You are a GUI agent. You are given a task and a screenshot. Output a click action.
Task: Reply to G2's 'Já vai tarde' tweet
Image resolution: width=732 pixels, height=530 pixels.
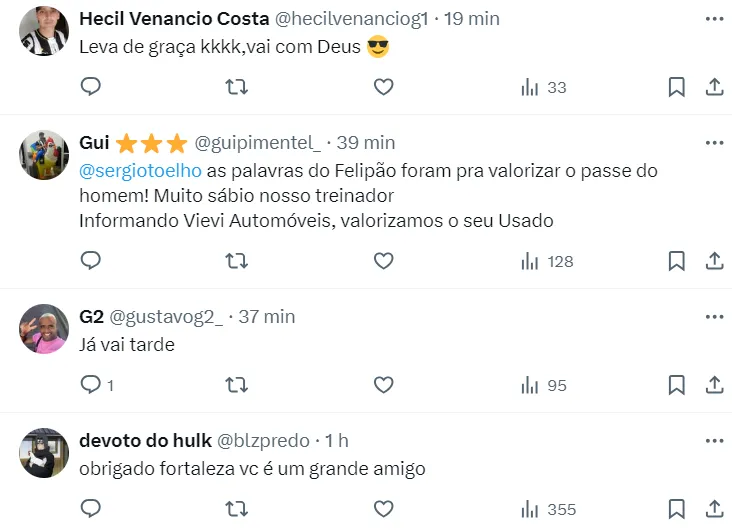point(91,385)
